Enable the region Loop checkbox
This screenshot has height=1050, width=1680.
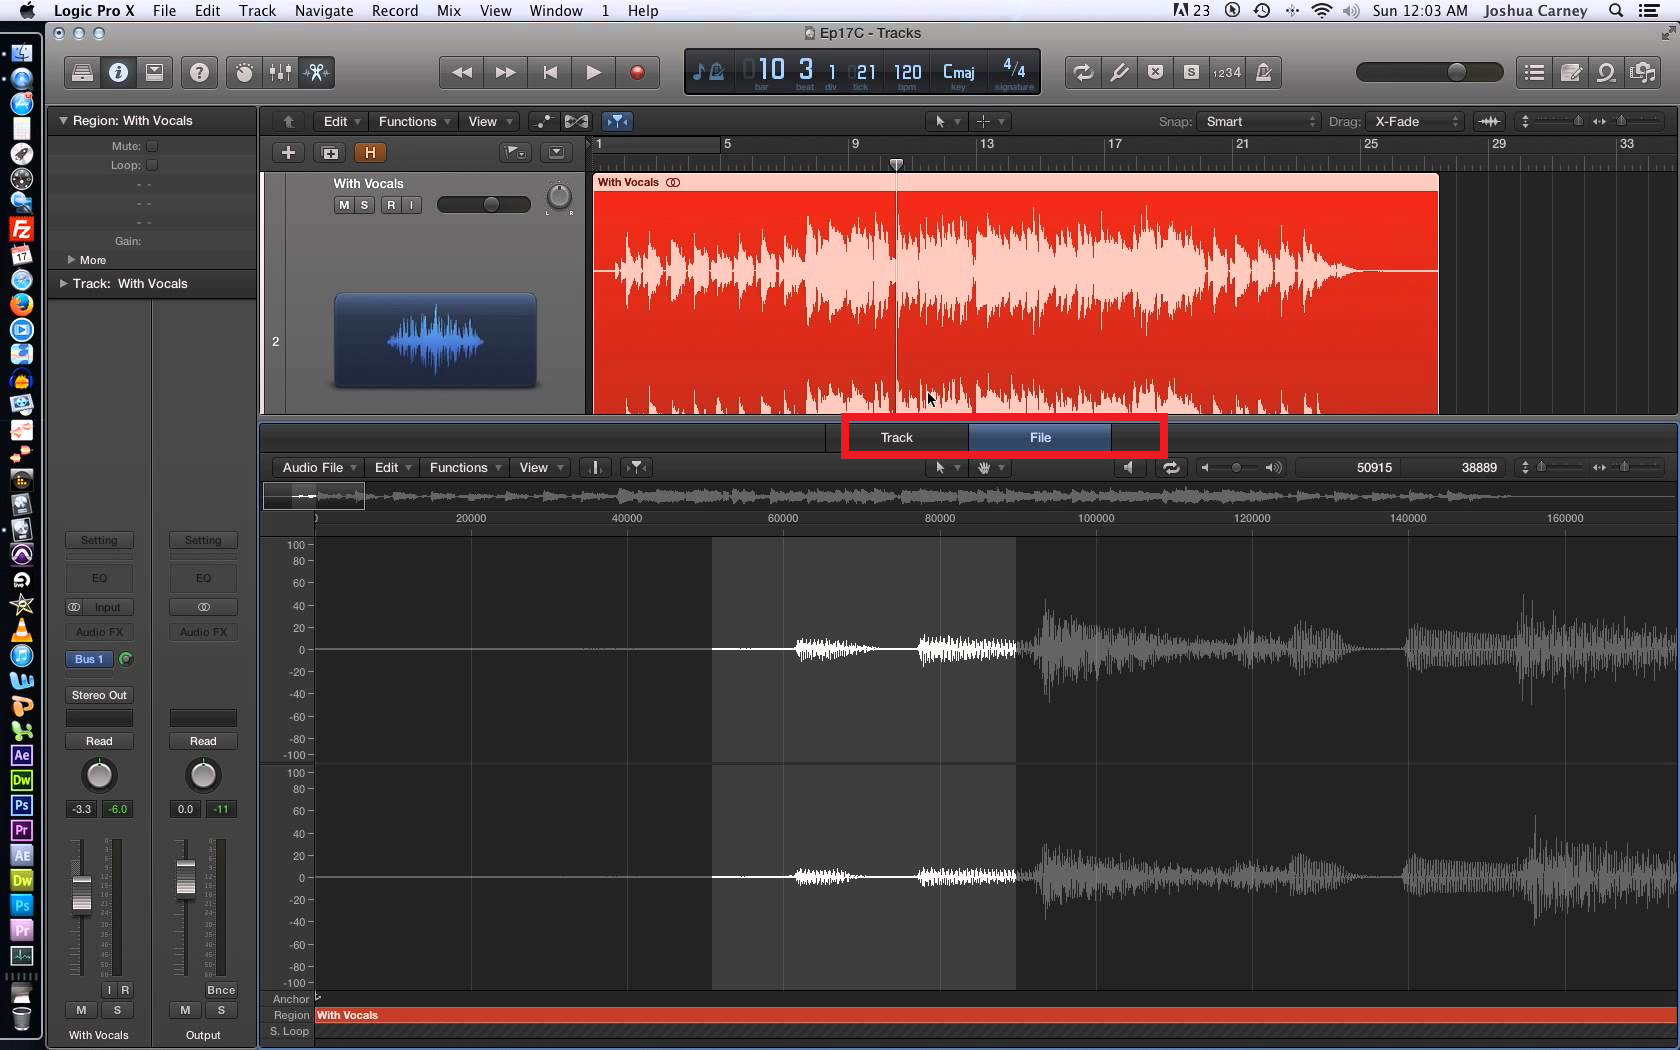[x=152, y=165]
